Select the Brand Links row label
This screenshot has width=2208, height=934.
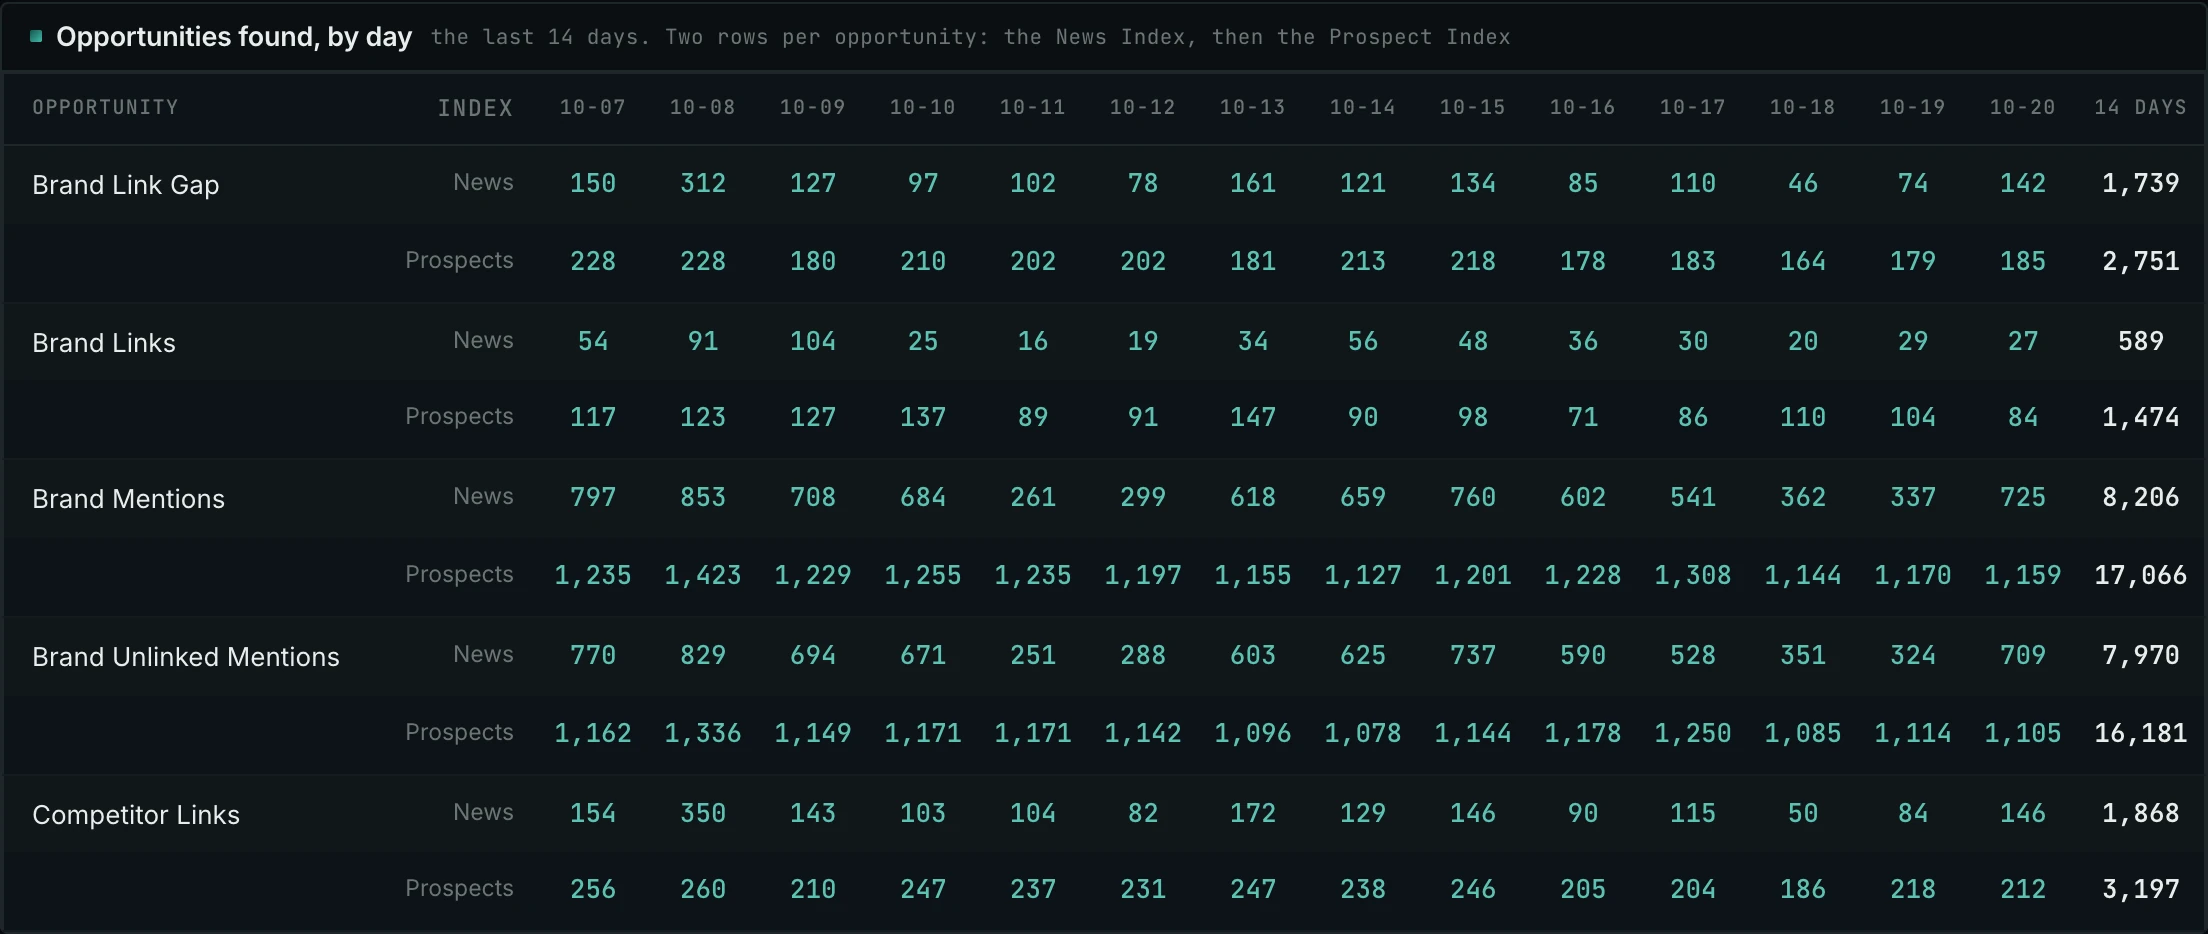coord(104,343)
